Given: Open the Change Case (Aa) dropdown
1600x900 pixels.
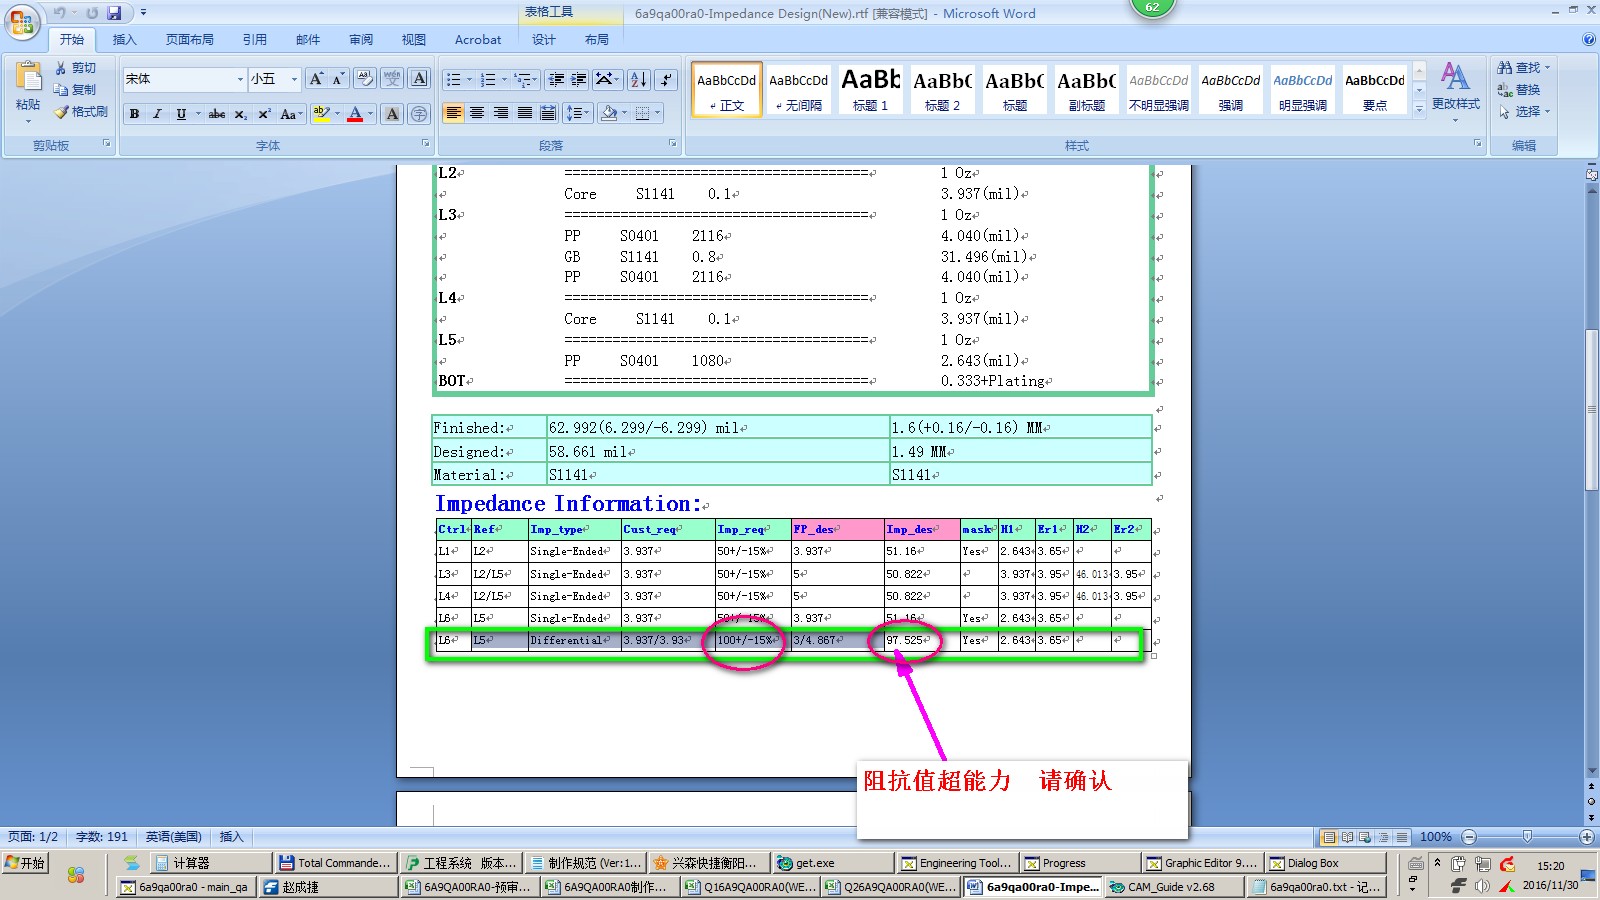Looking at the screenshot, I should point(291,114).
